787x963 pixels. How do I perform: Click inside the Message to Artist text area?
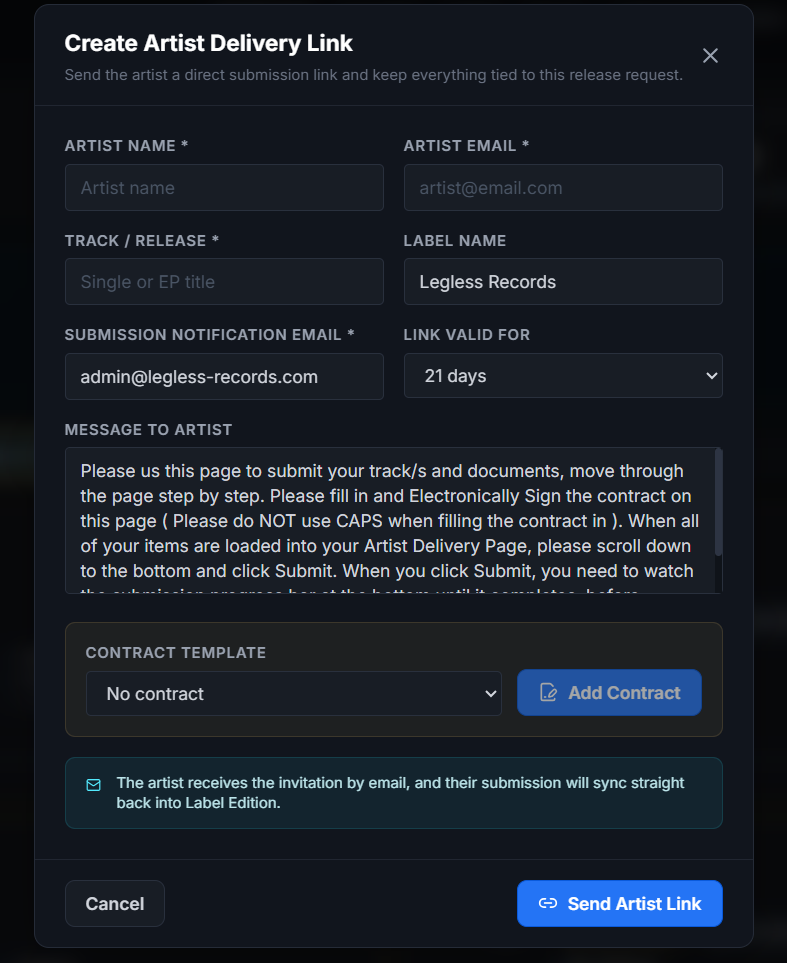pyautogui.click(x=393, y=520)
